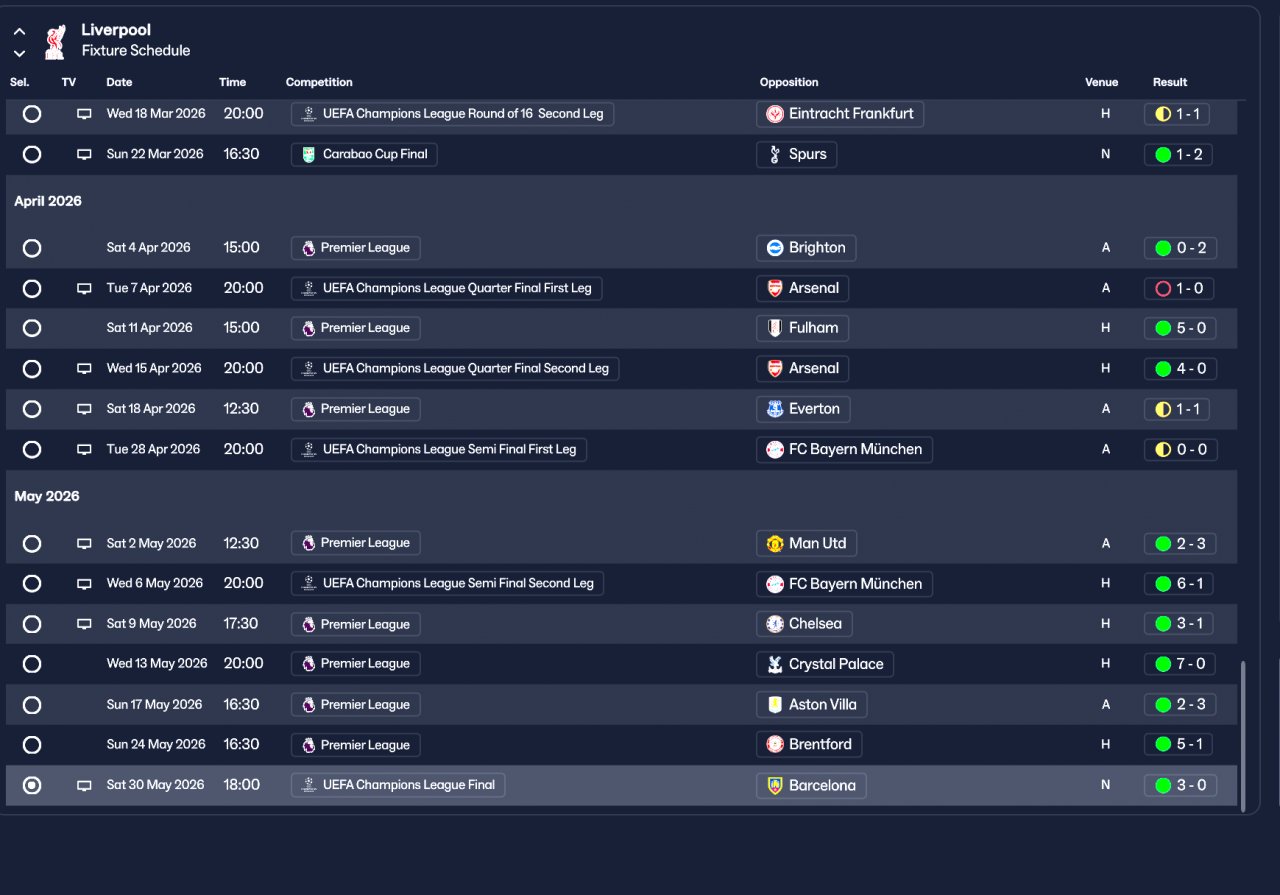Click the 17:30 kick-off time on the Chelsea row

pyautogui.click(x=241, y=624)
